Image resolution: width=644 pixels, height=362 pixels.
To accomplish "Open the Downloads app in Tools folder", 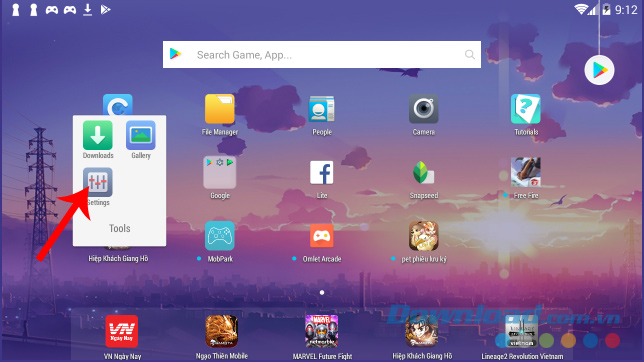I will (x=98, y=136).
